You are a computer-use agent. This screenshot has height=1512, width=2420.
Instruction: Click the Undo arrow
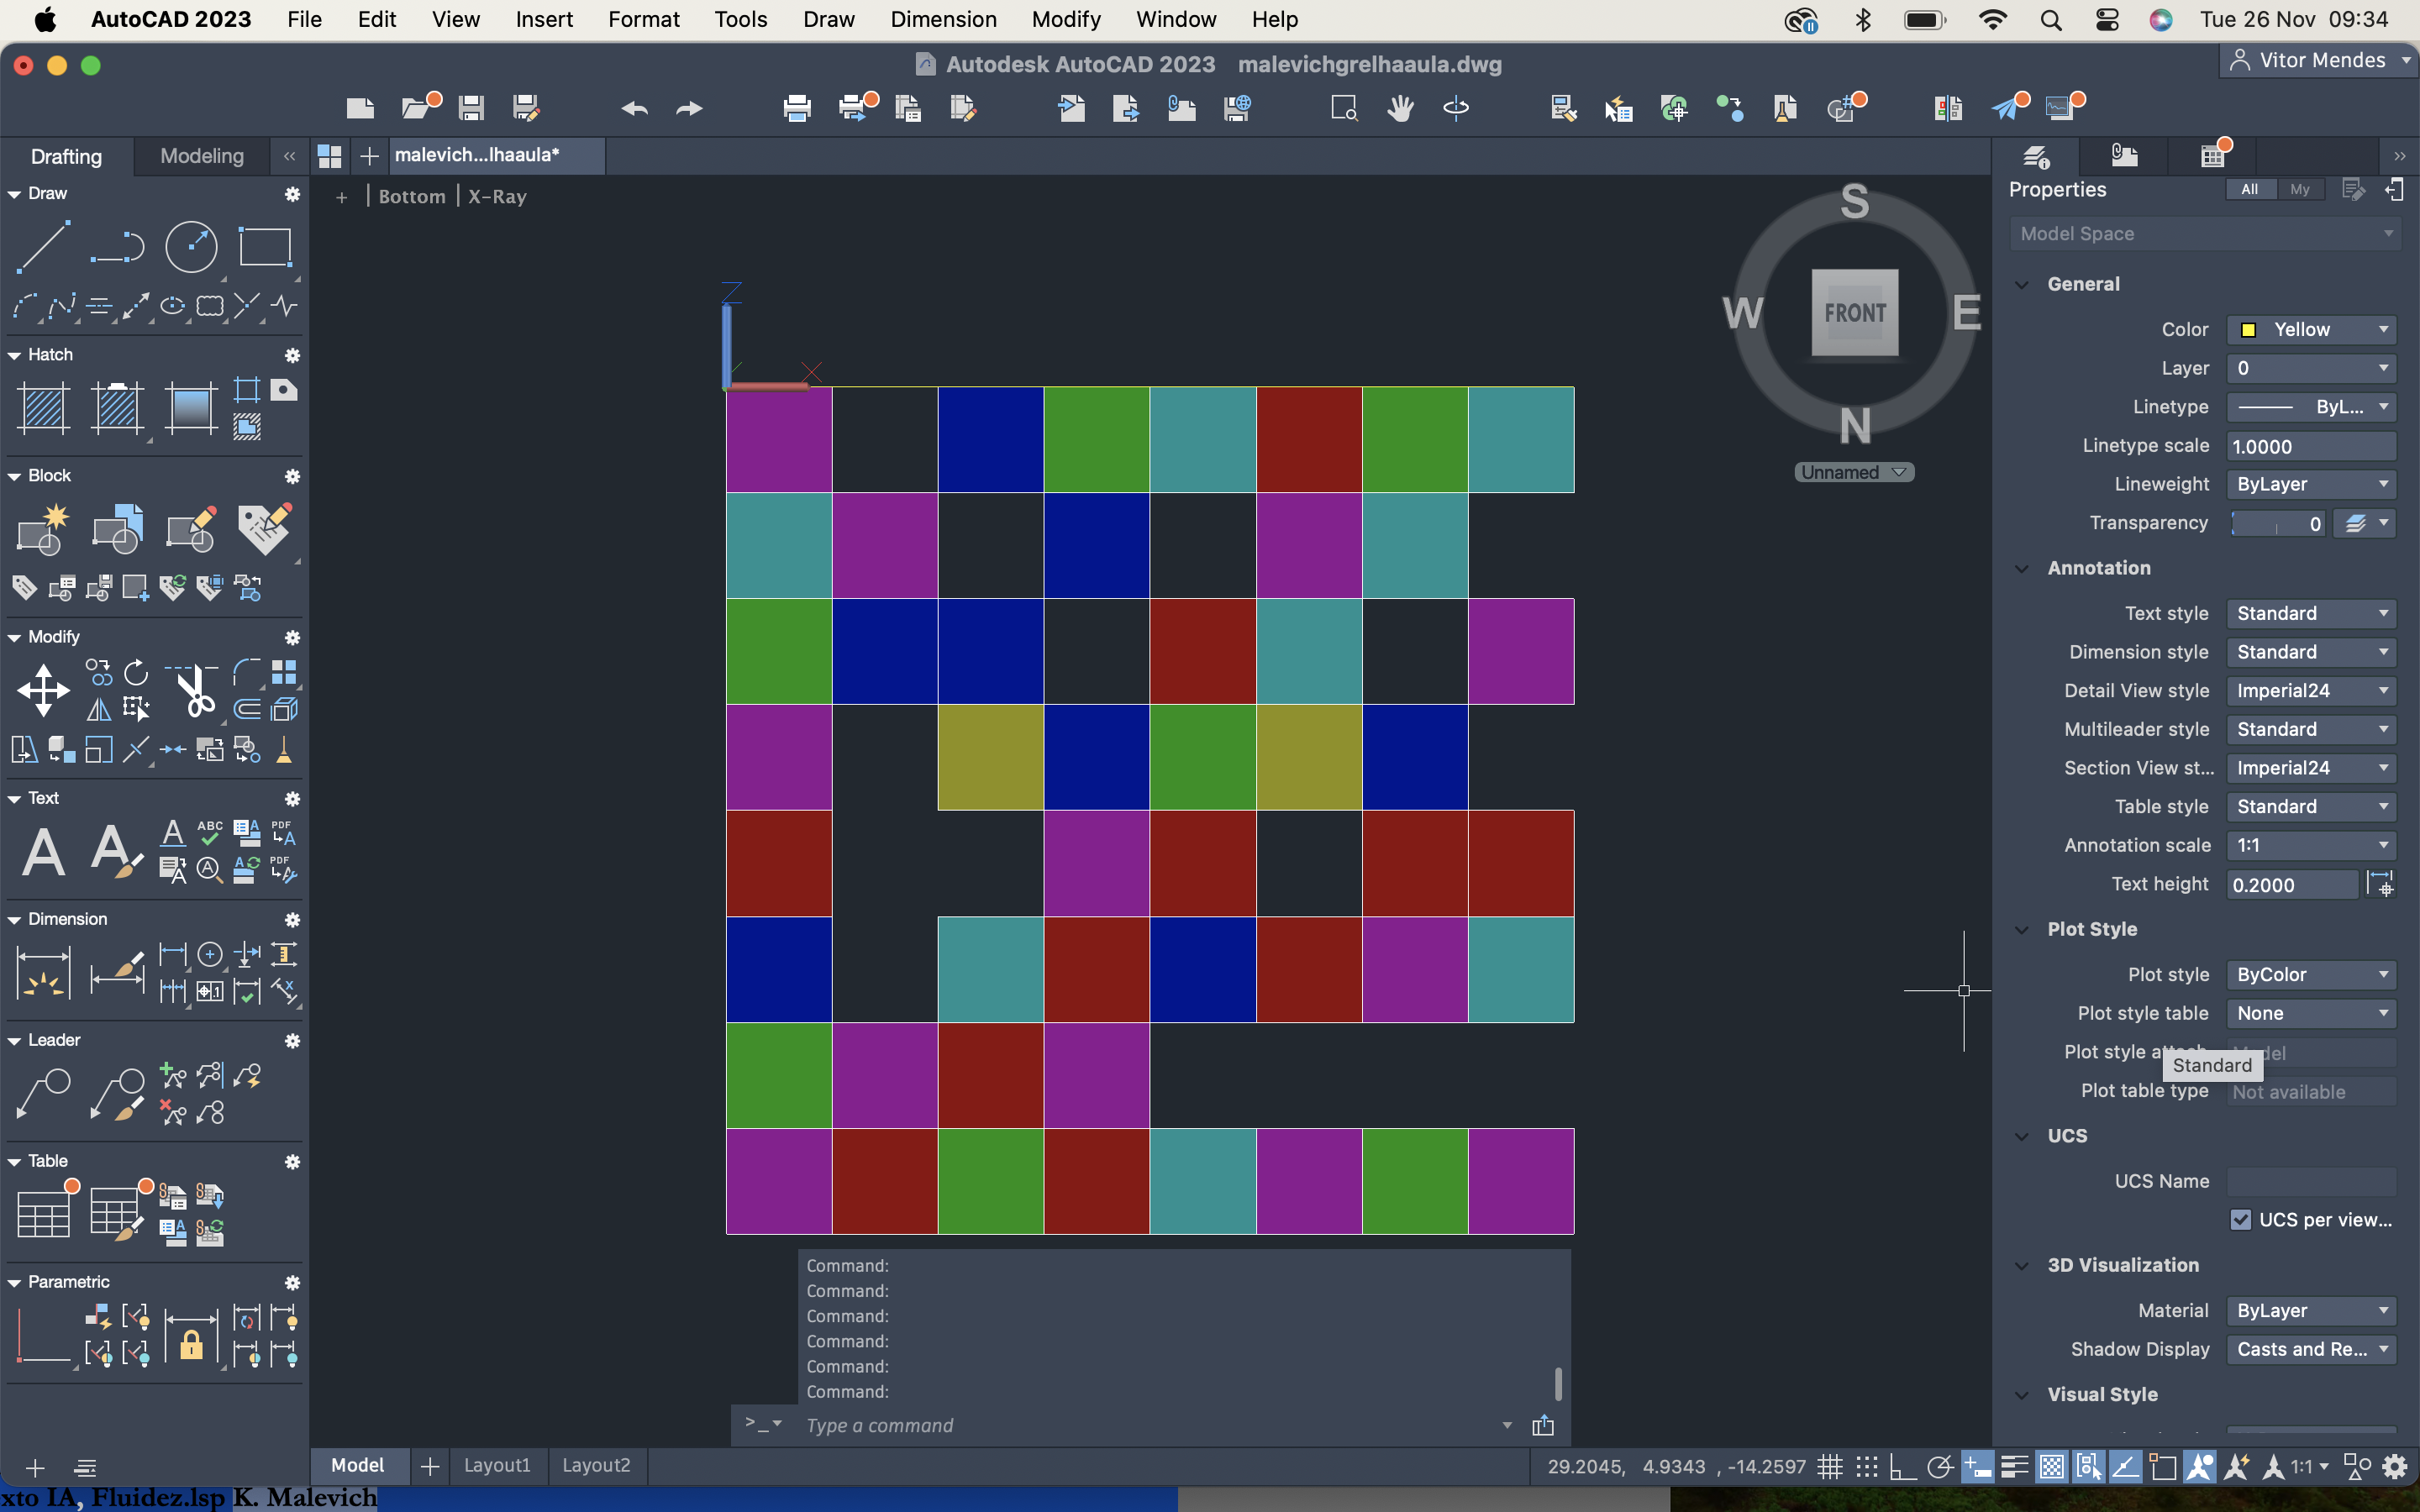pos(634,108)
